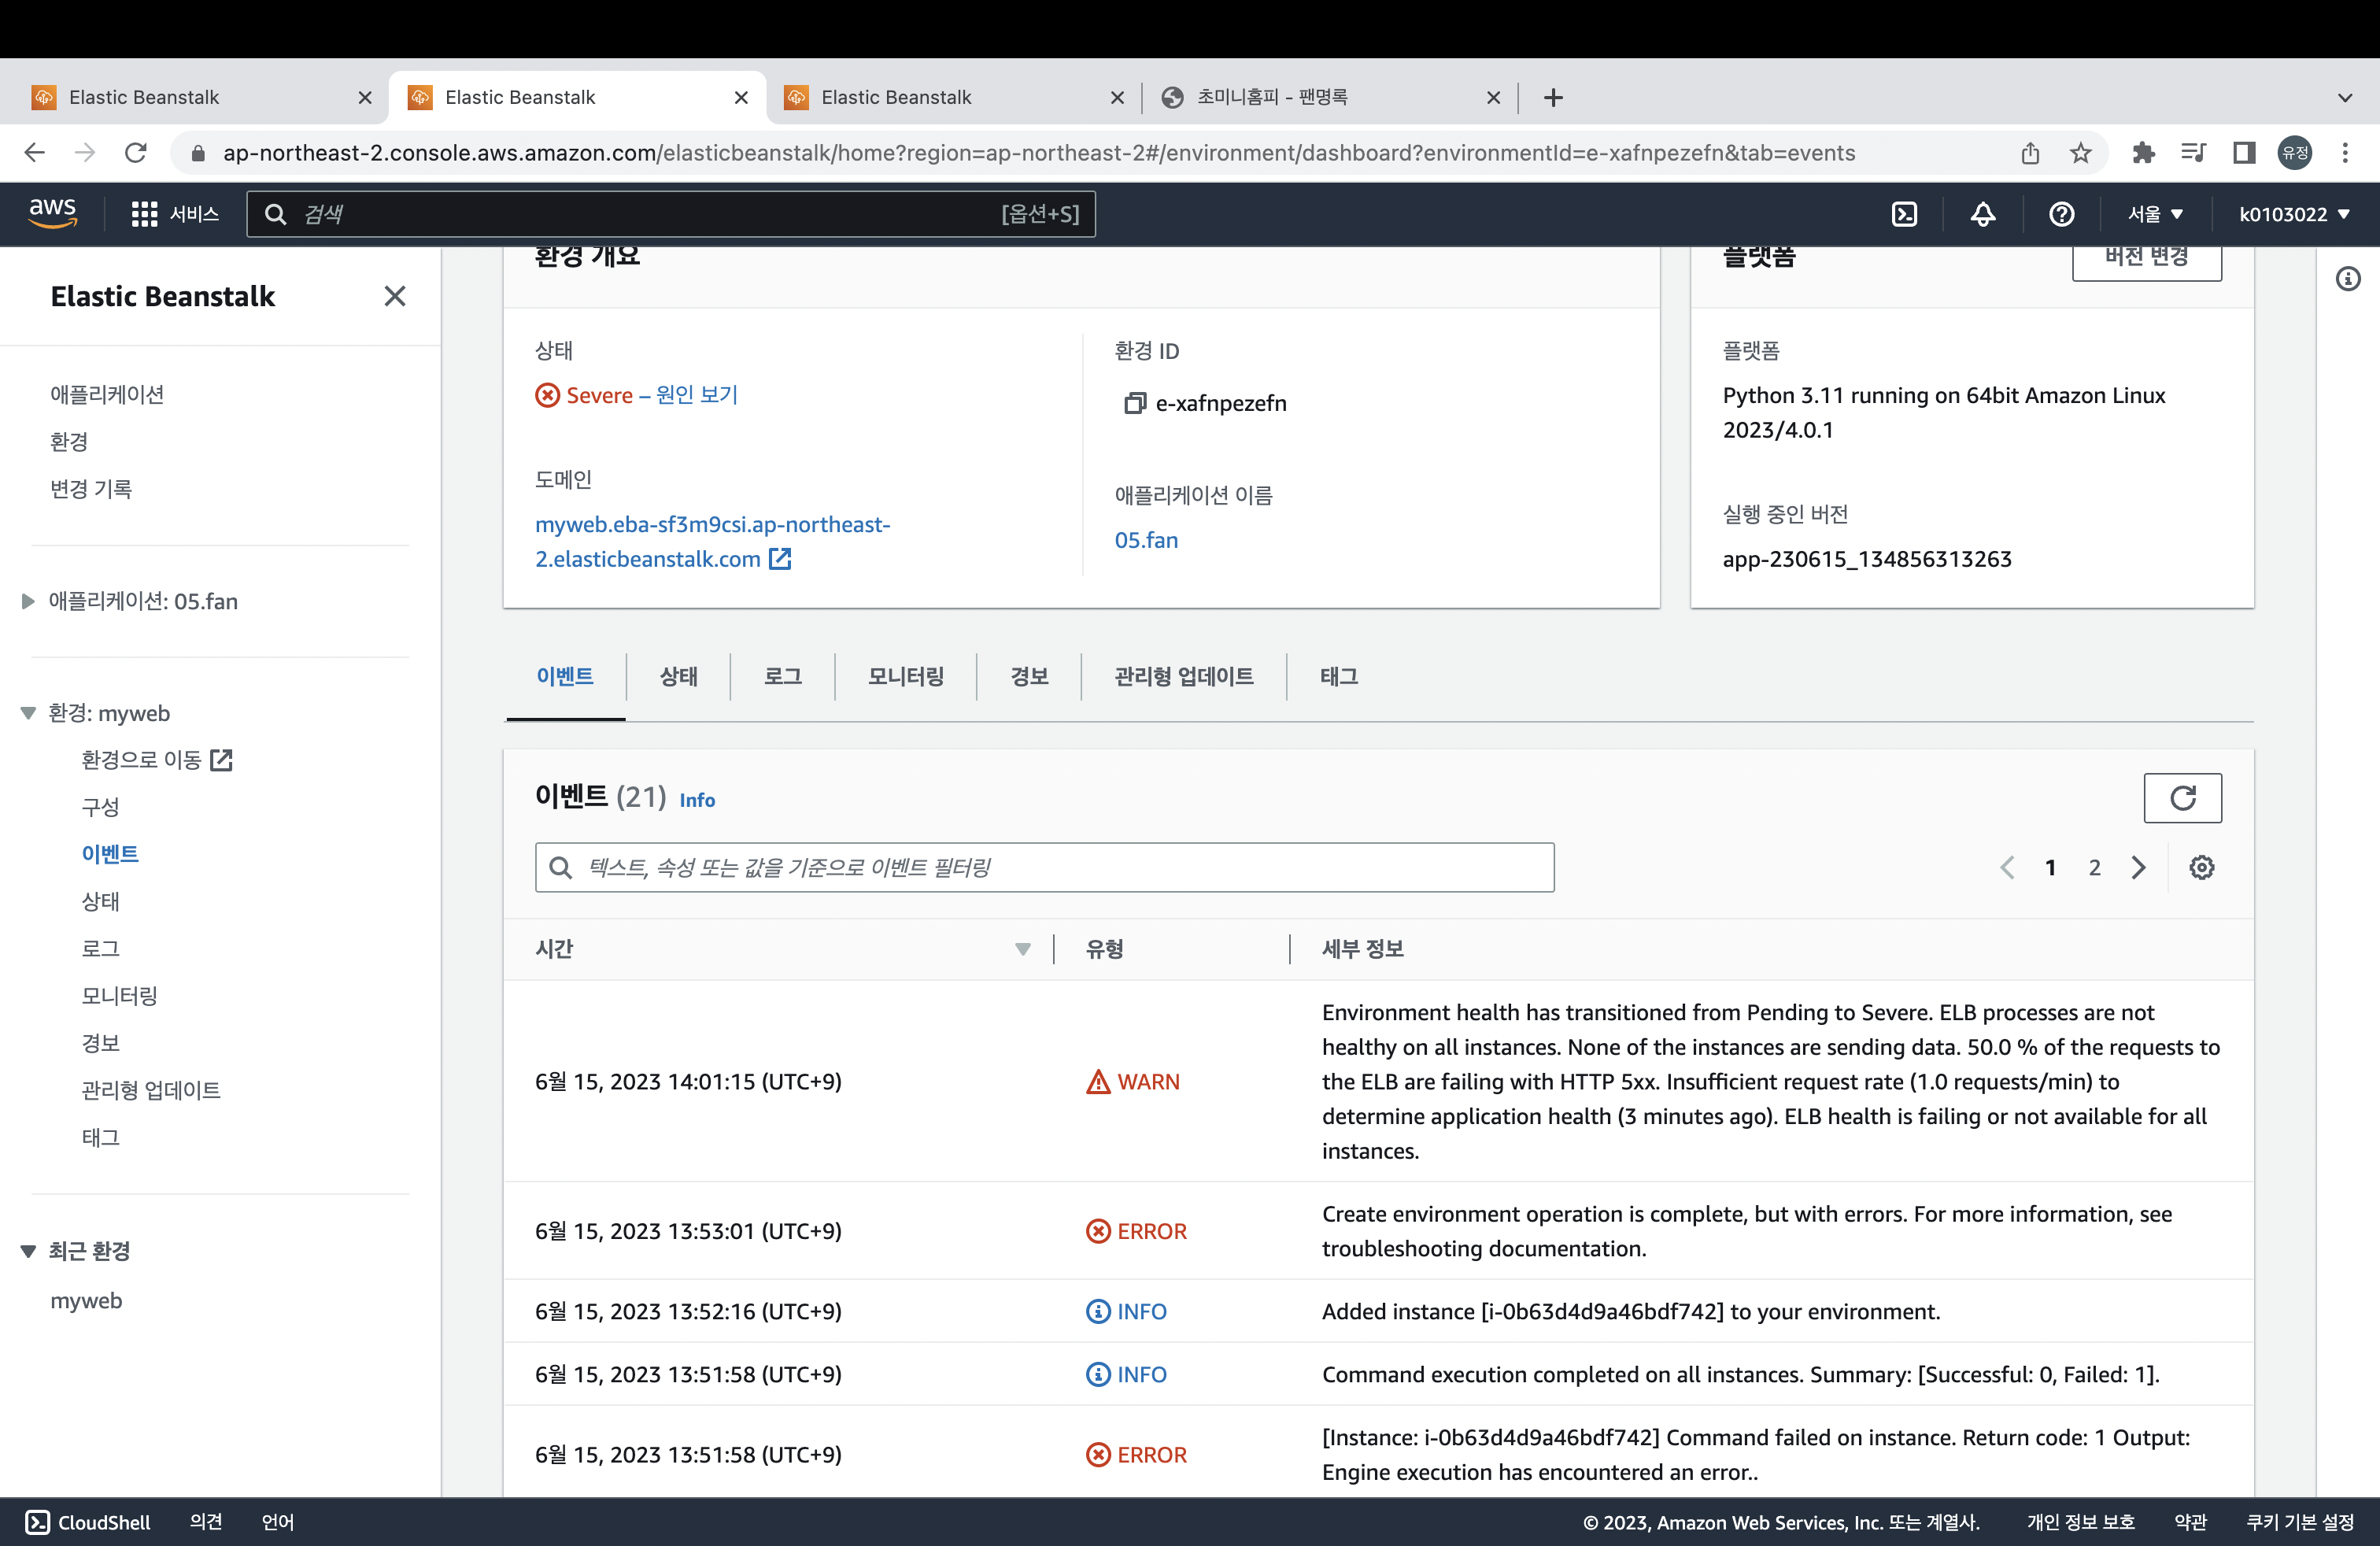Screen dimensions: 2380x1546
Task: Switch to the 경보 tab
Action: pos(1029,677)
